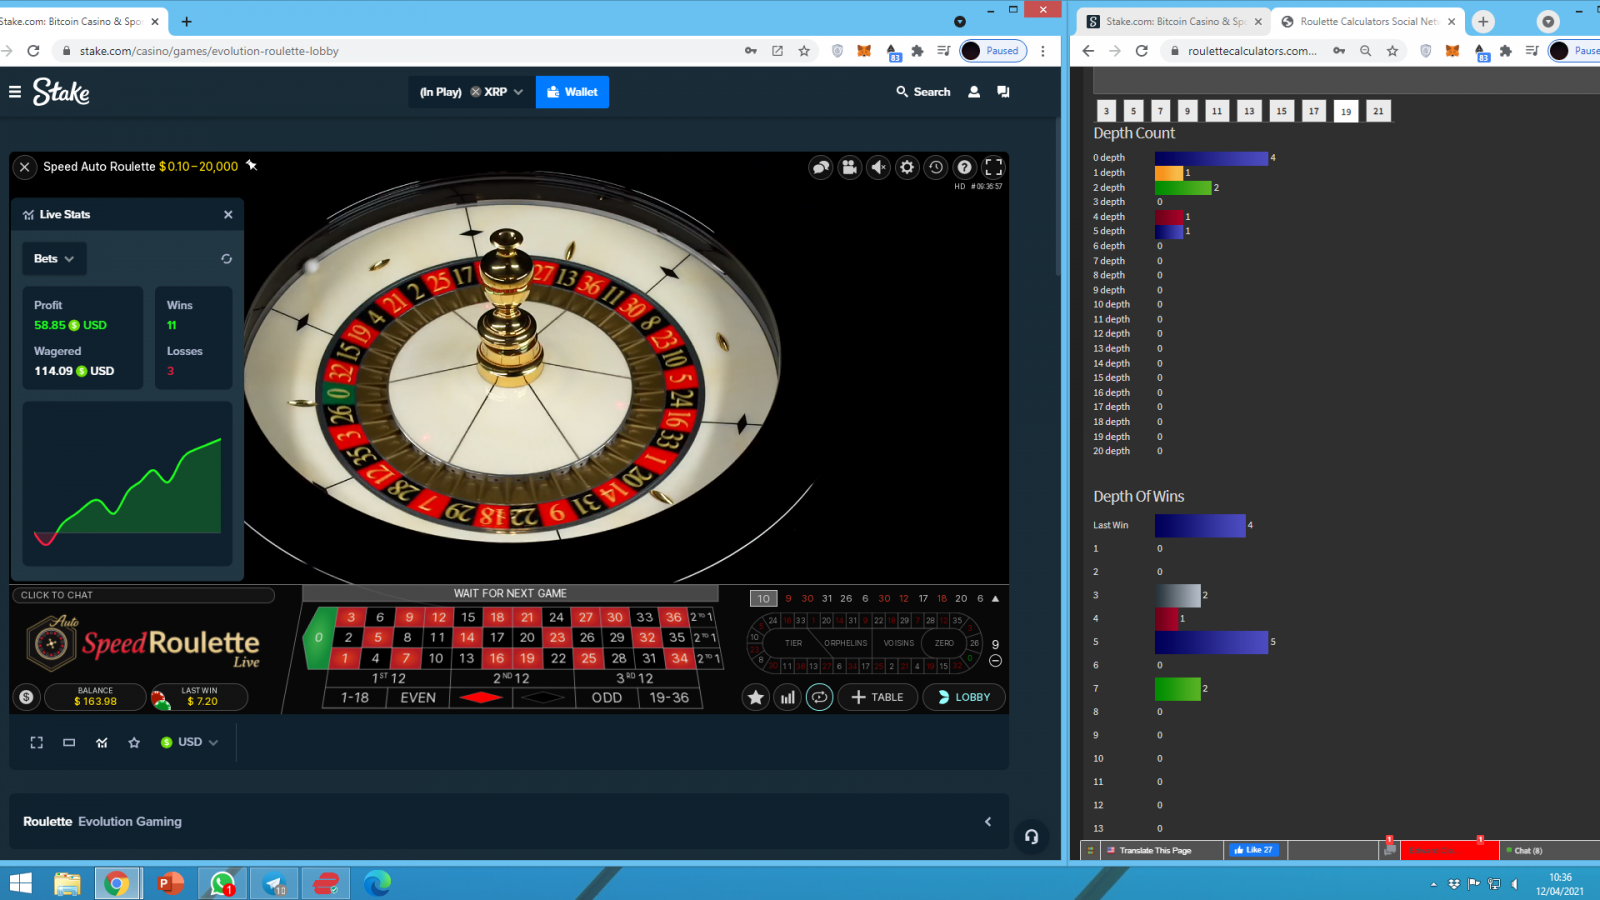Select ORPHELINS racetrack bet
The width and height of the screenshot is (1600, 900).
tap(845, 643)
